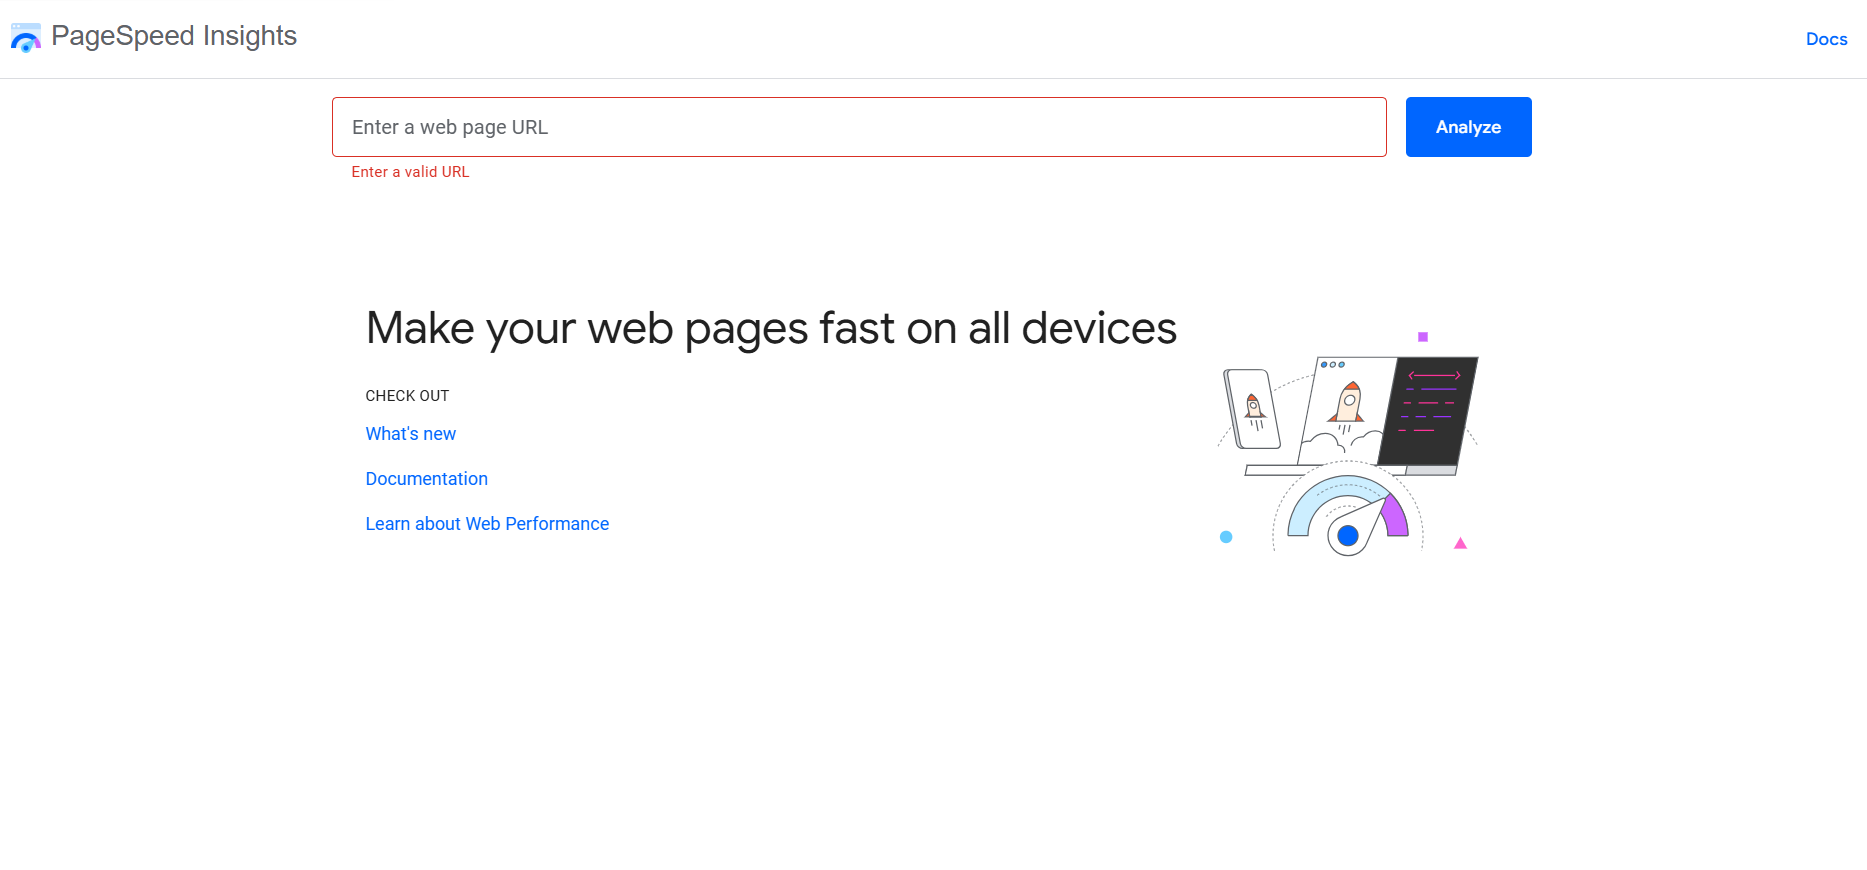Click the phone rocket illustration
Image resolution: width=1867 pixels, height=870 pixels.
point(1253,408)
